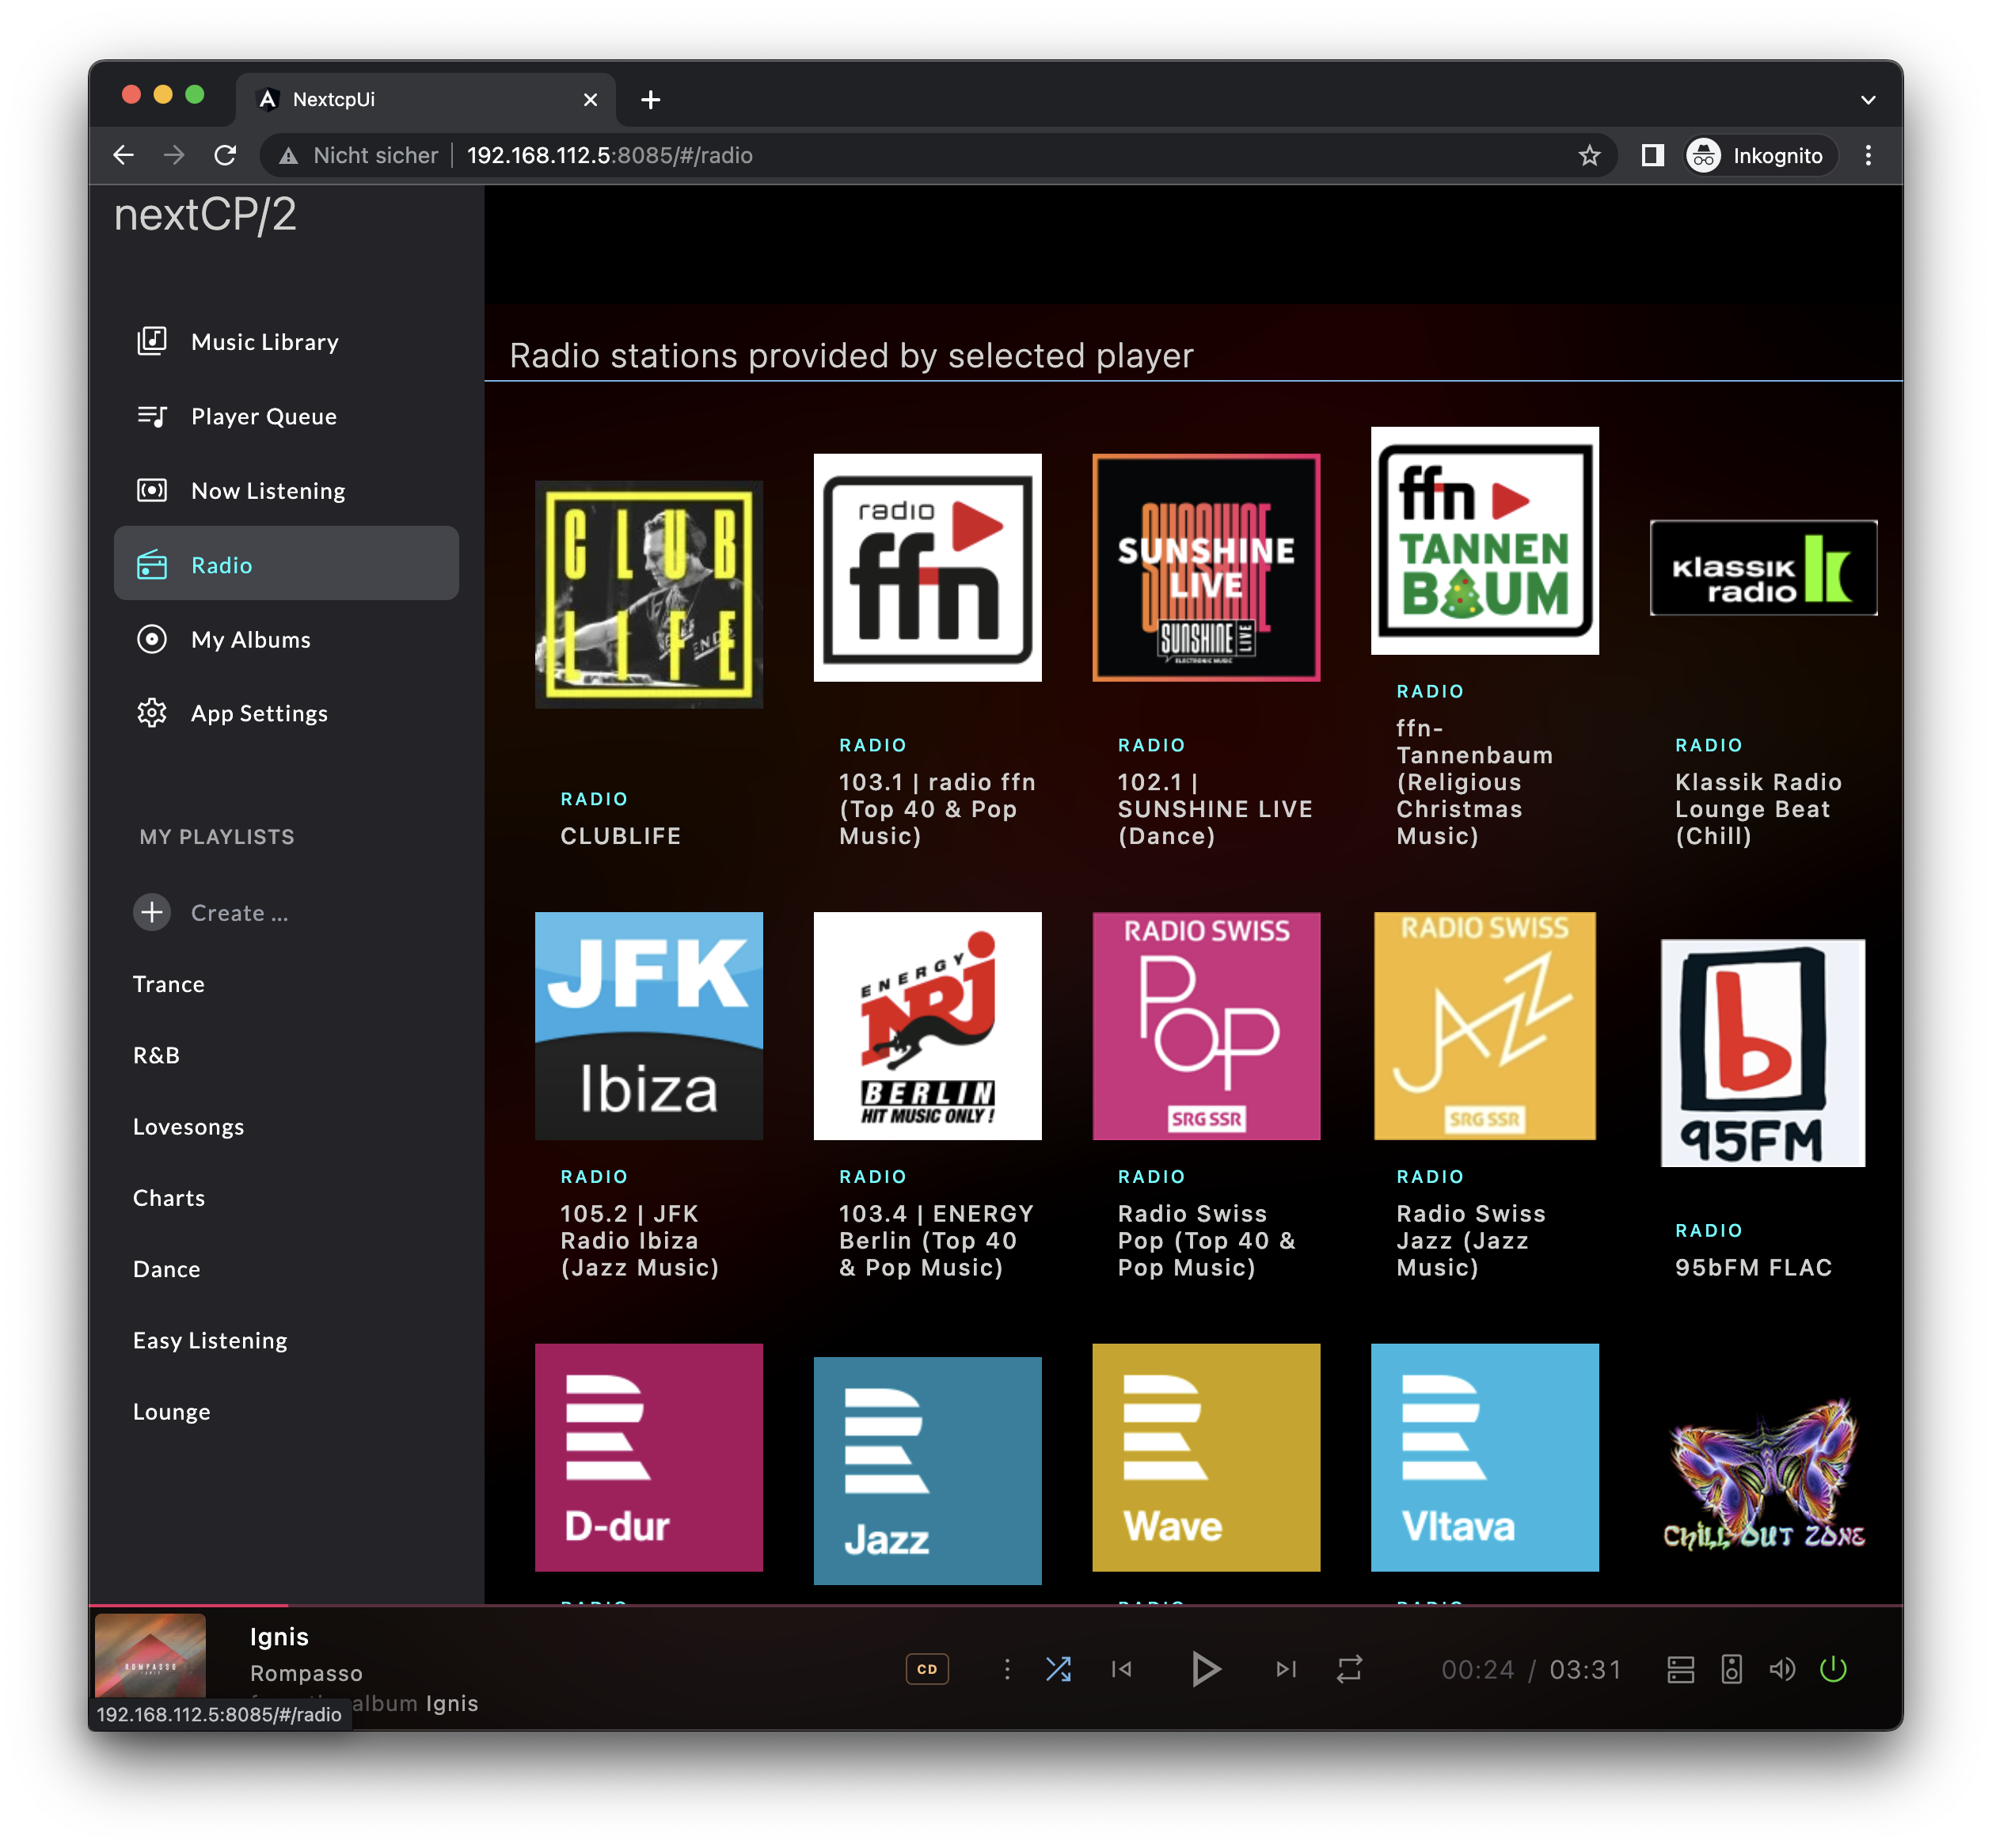This screenshot has width=1992, height=1848.
Task: Play ffn-Tannenbaum Christmas station
Action: pyautogui.click(x=1485, y=540)
